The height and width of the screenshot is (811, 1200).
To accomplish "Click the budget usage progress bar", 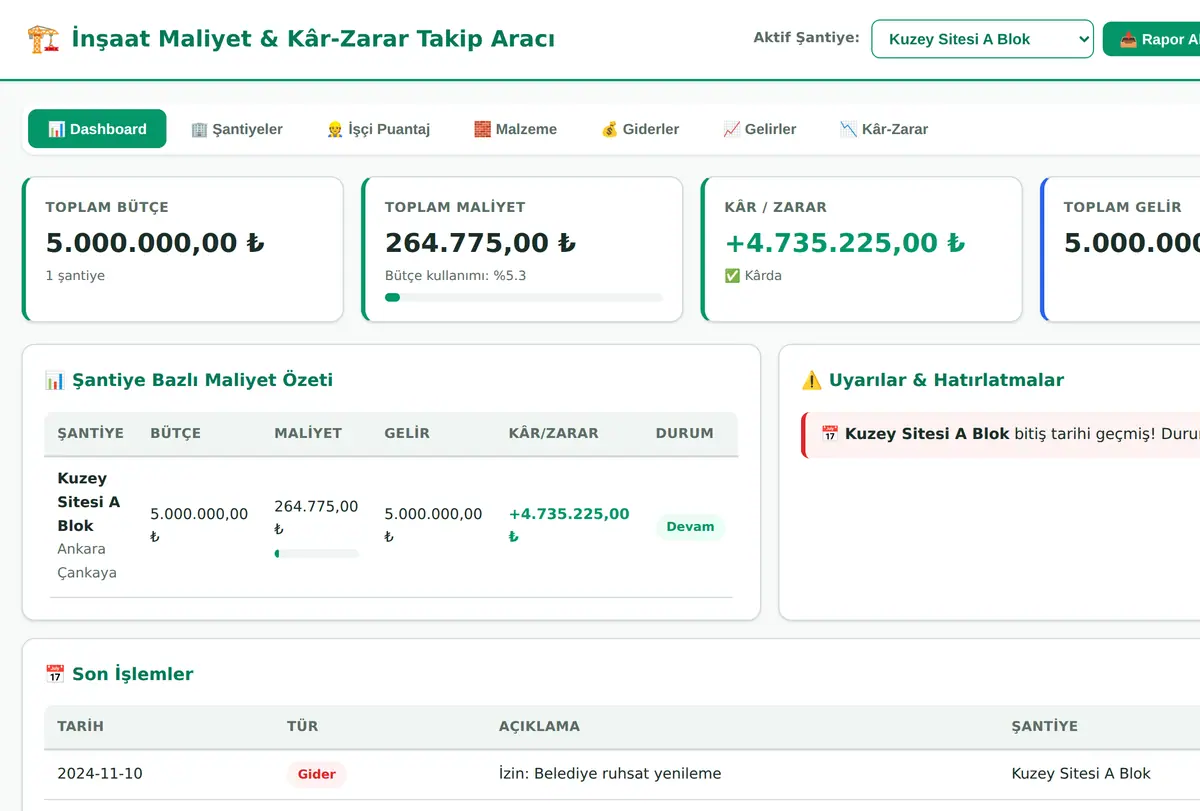I will click(523, 297).
